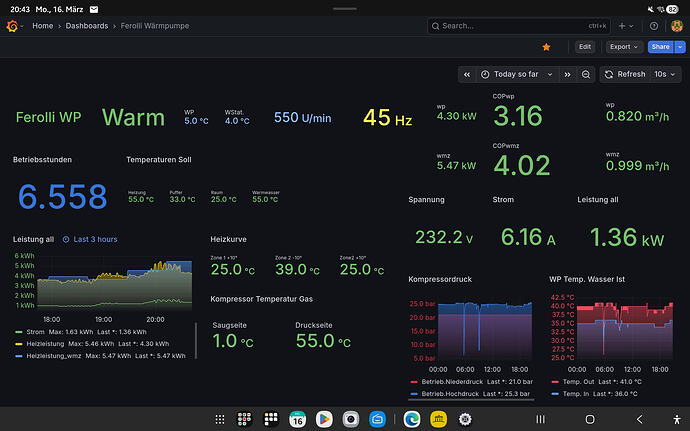
Task: Open Kompressor Temperatur Gas panel title
Action: (x=261, y=299)
